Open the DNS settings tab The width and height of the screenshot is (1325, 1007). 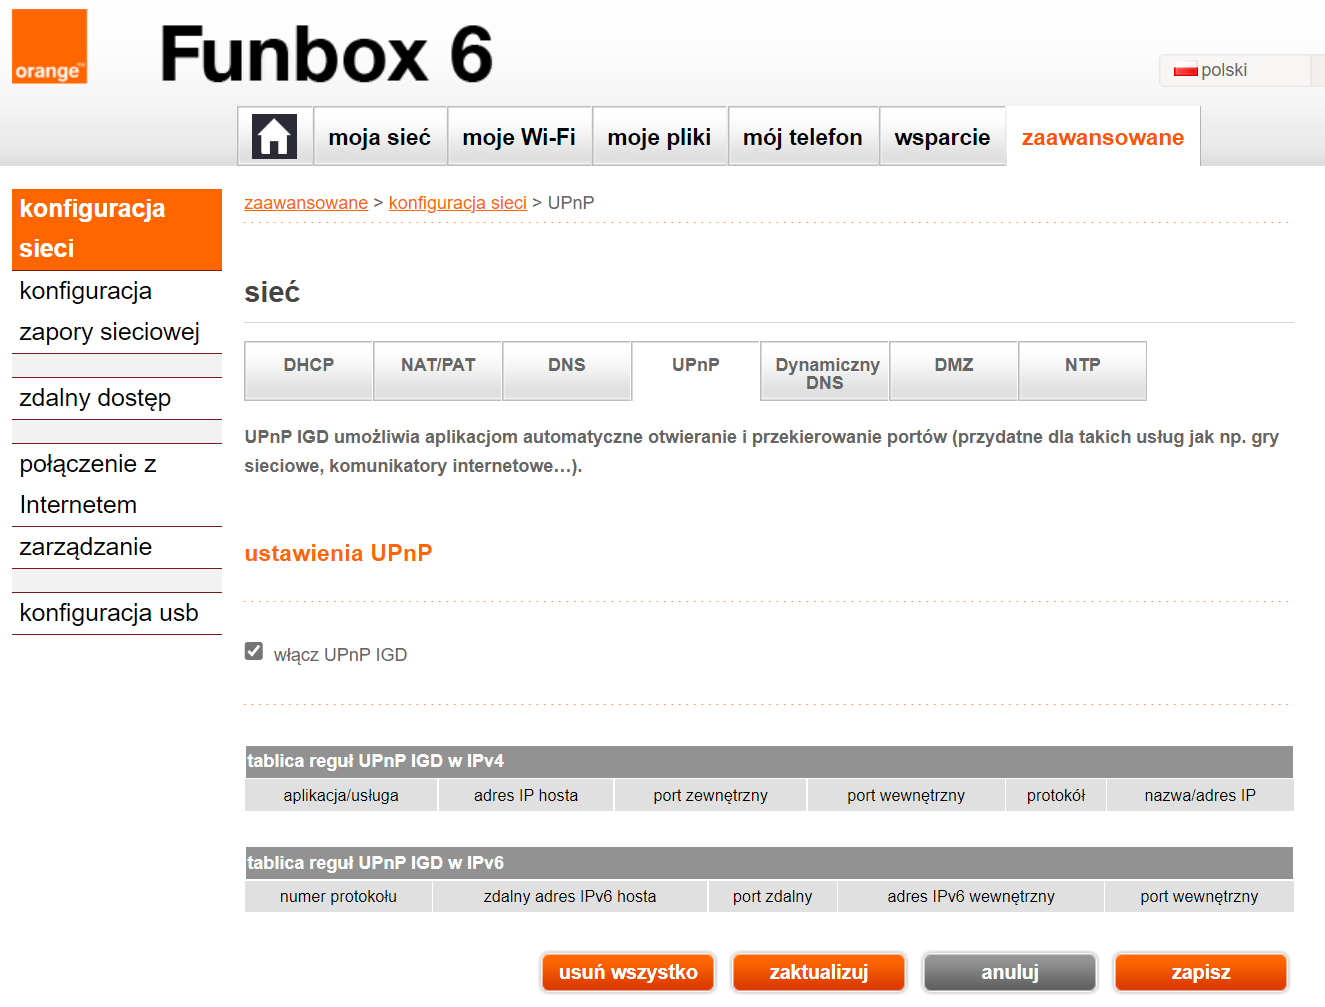pyautogui.click(x=566, y=370)
